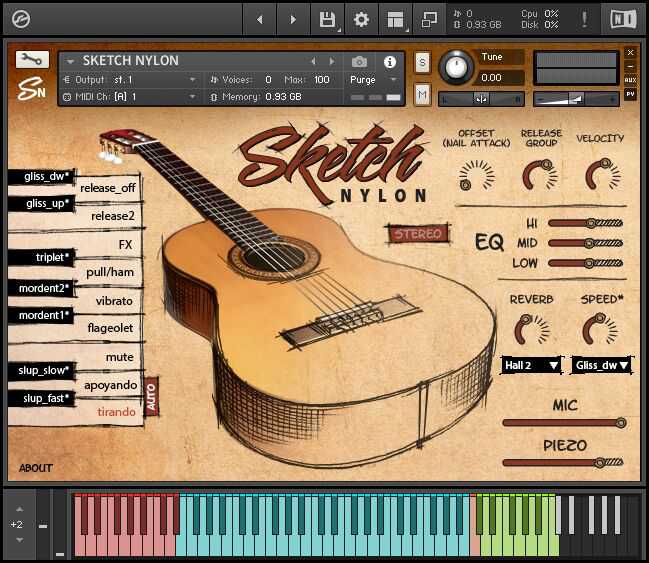This screenshot has height=563, width=649.
Task: Click the Reverb knob
Action: tap(532, 329)
